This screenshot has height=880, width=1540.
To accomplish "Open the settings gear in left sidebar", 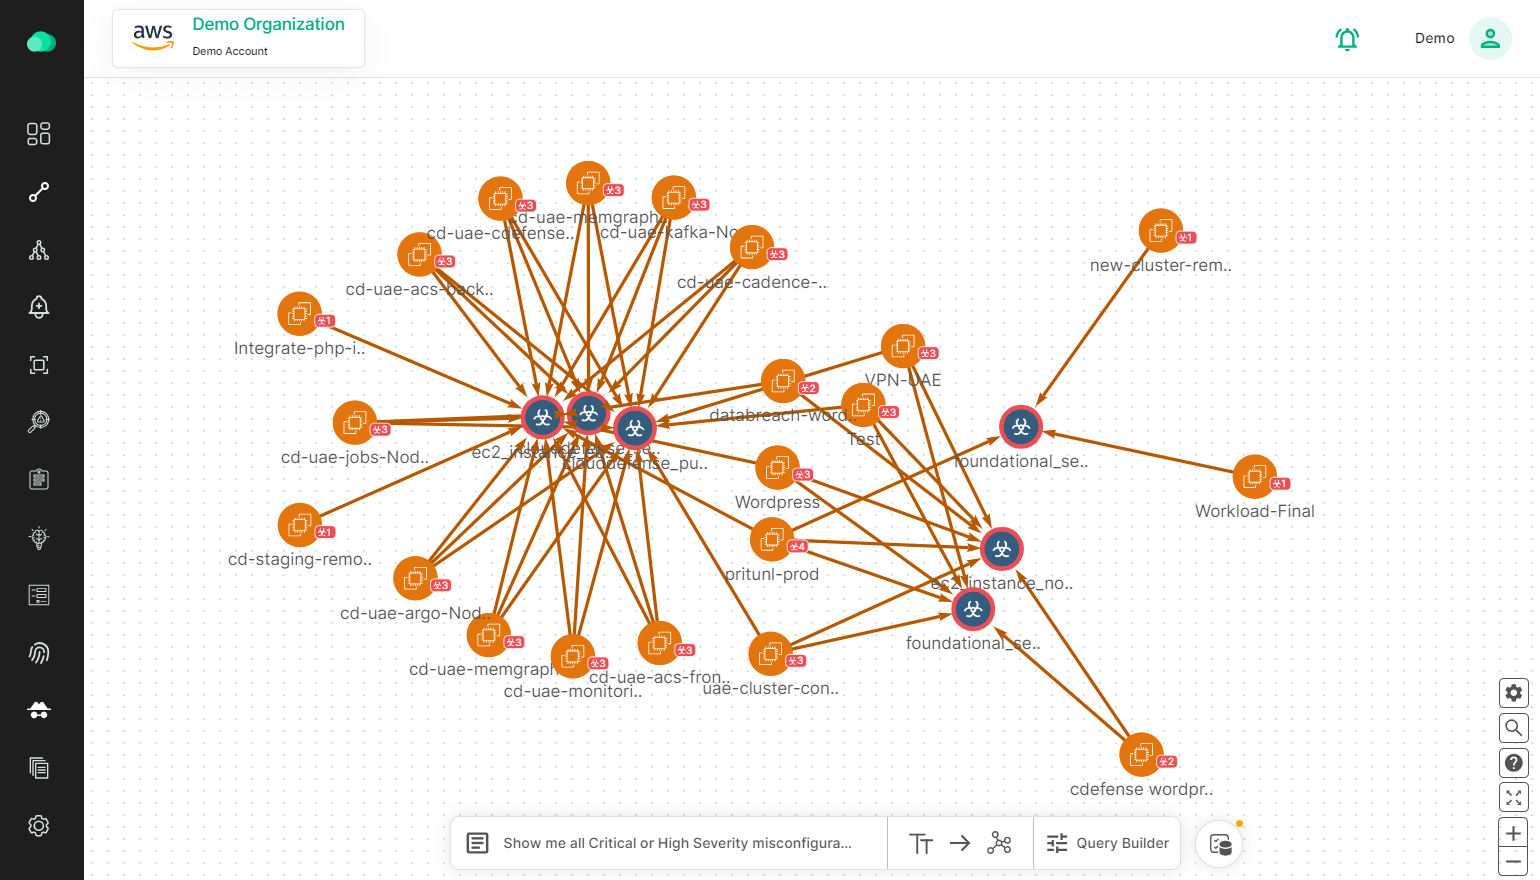I will (39, 826).
